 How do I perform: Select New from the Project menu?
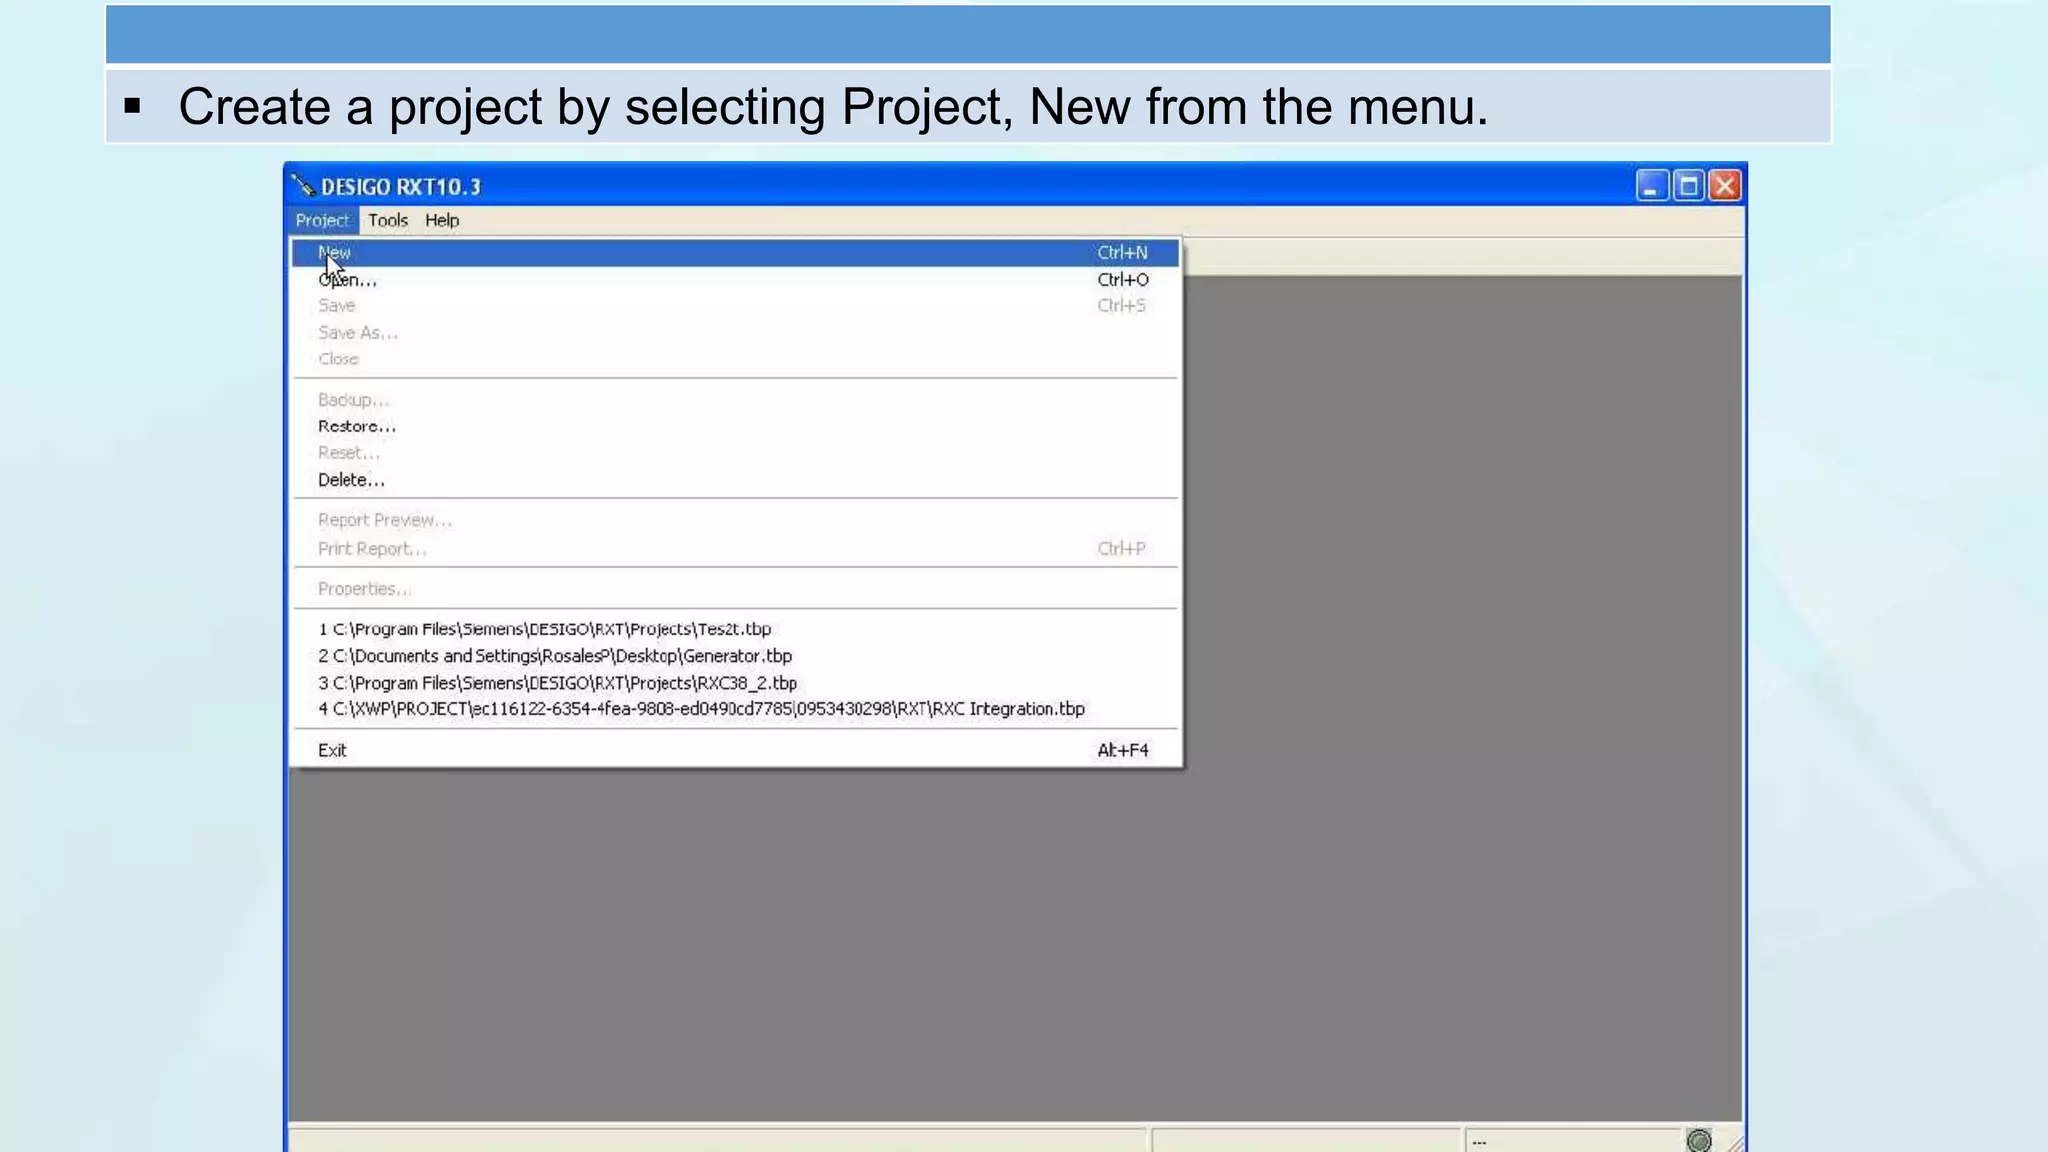[x=335, y=253]
